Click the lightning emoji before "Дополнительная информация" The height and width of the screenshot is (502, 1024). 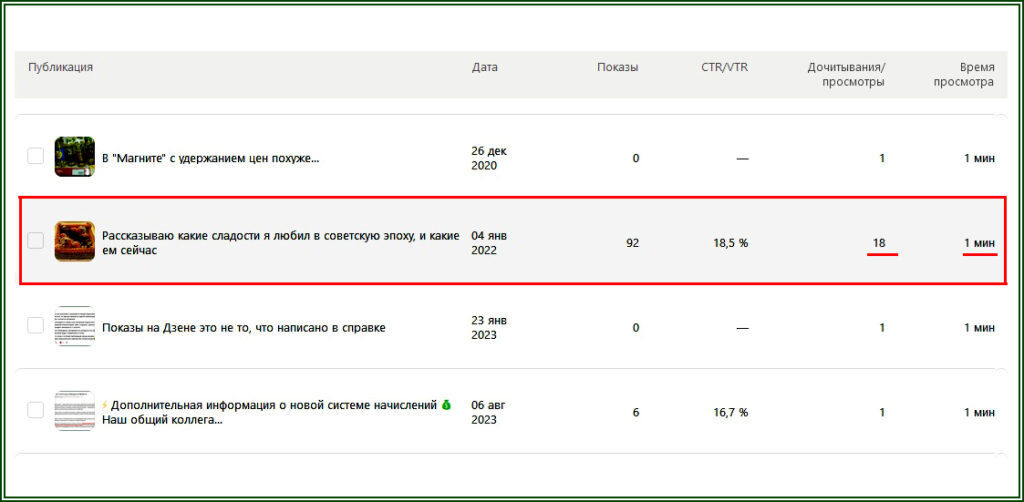click(104, 405)
